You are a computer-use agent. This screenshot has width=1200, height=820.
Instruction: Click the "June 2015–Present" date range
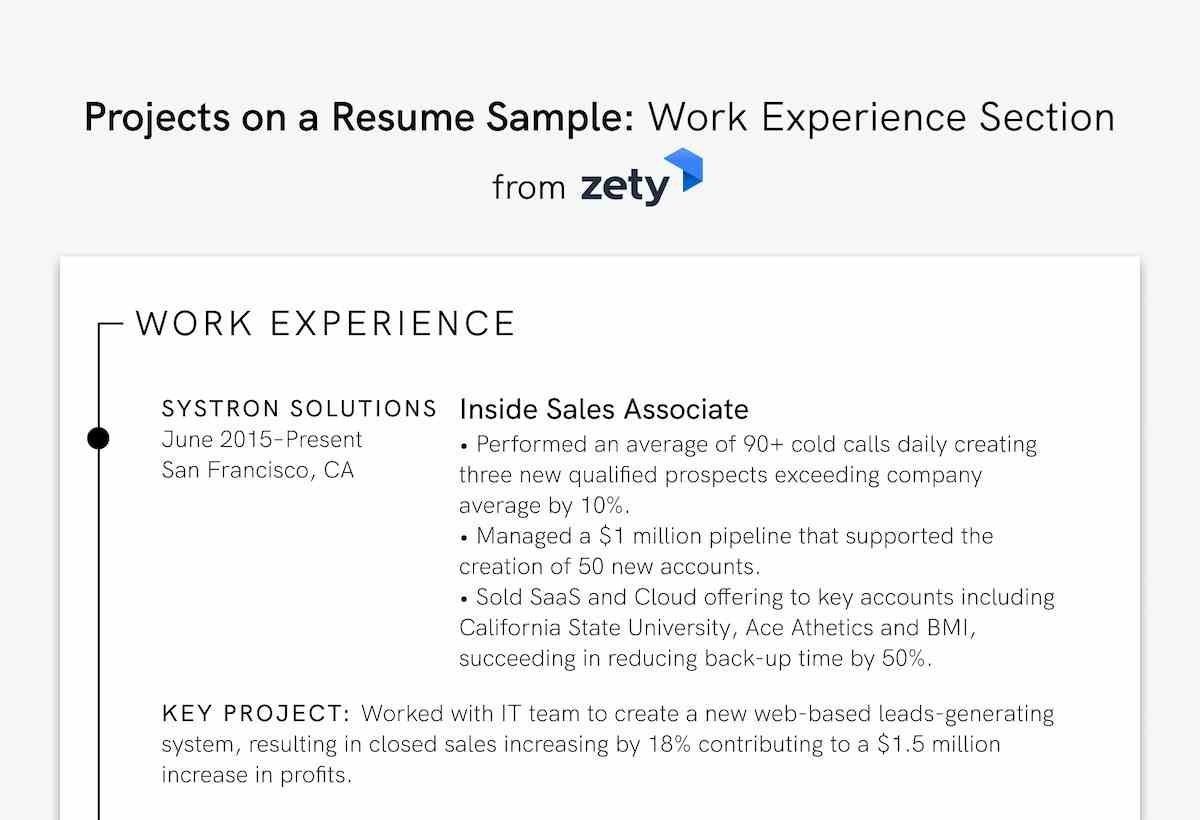[262, 439]
